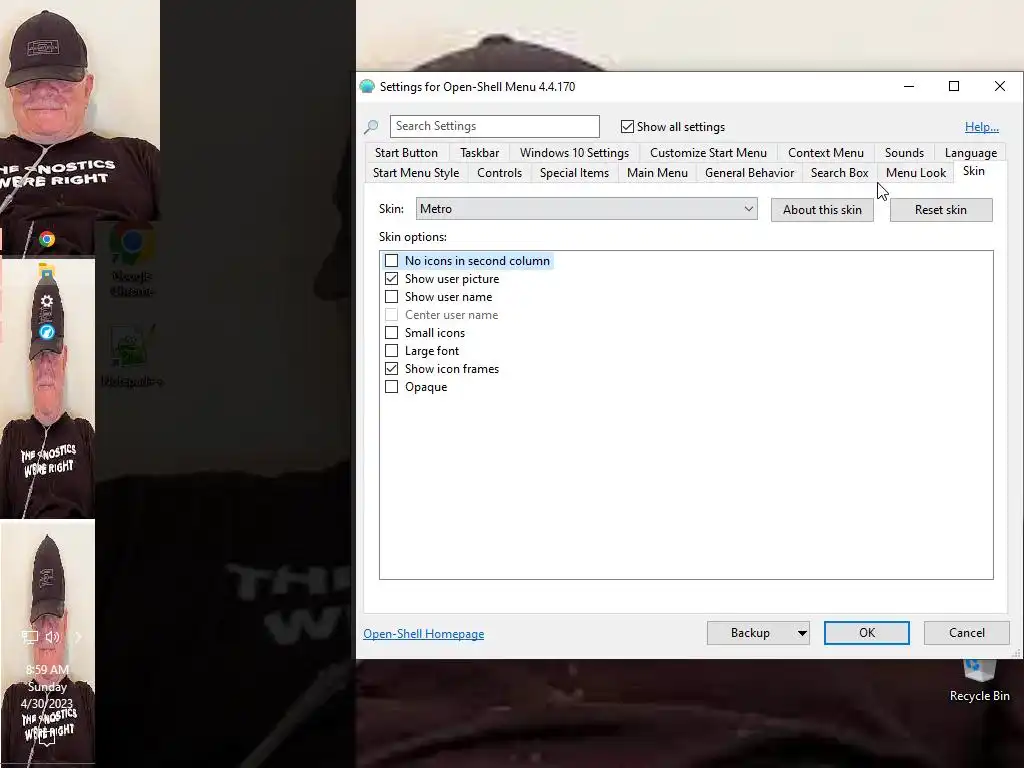This screenshot has width=1024, height=768.
Task: Open the action center notification icon
Action: click(x=47, y=739)
